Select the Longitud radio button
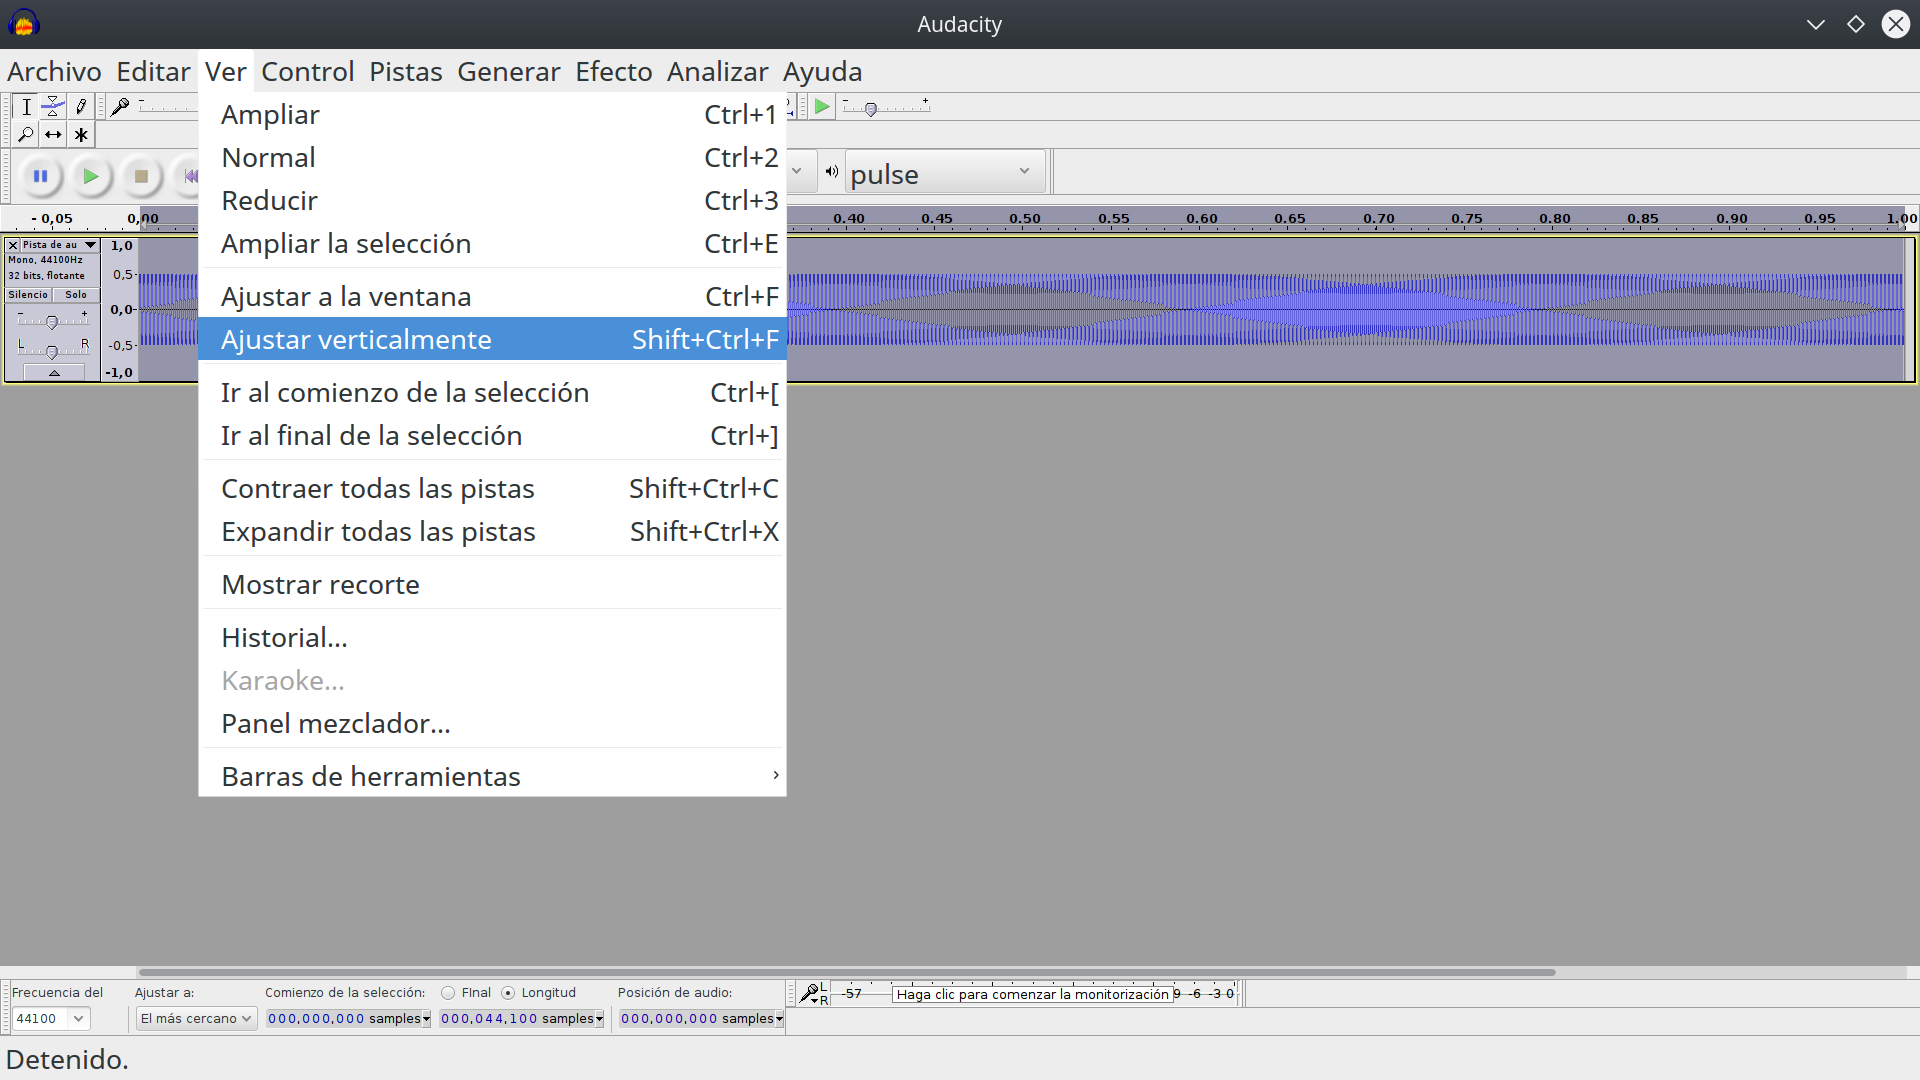 click(508, 993)
